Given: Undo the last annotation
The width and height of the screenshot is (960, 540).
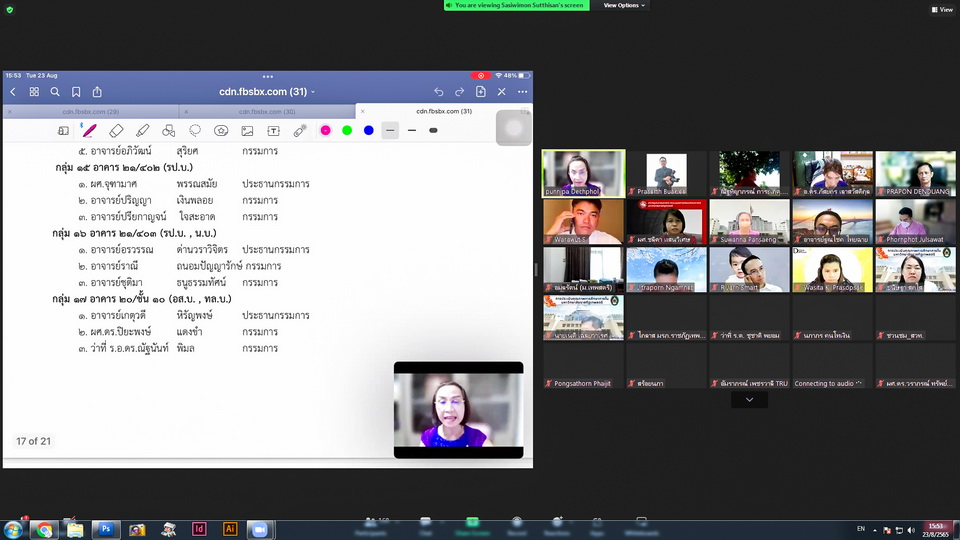Looking at the screenshot, I should [x=438, y=92].
